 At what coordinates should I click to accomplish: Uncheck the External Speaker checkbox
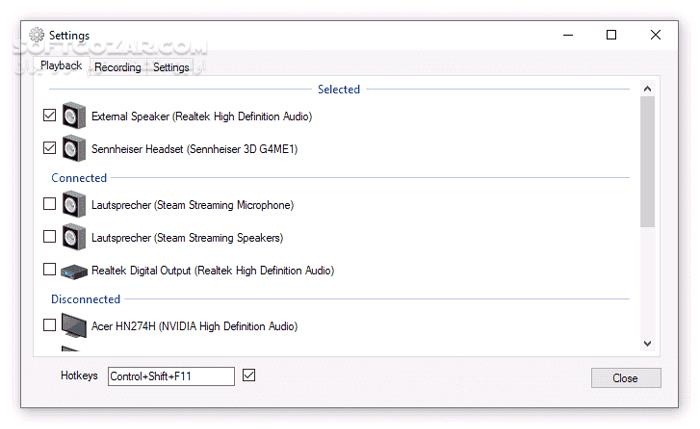(50, 116)
